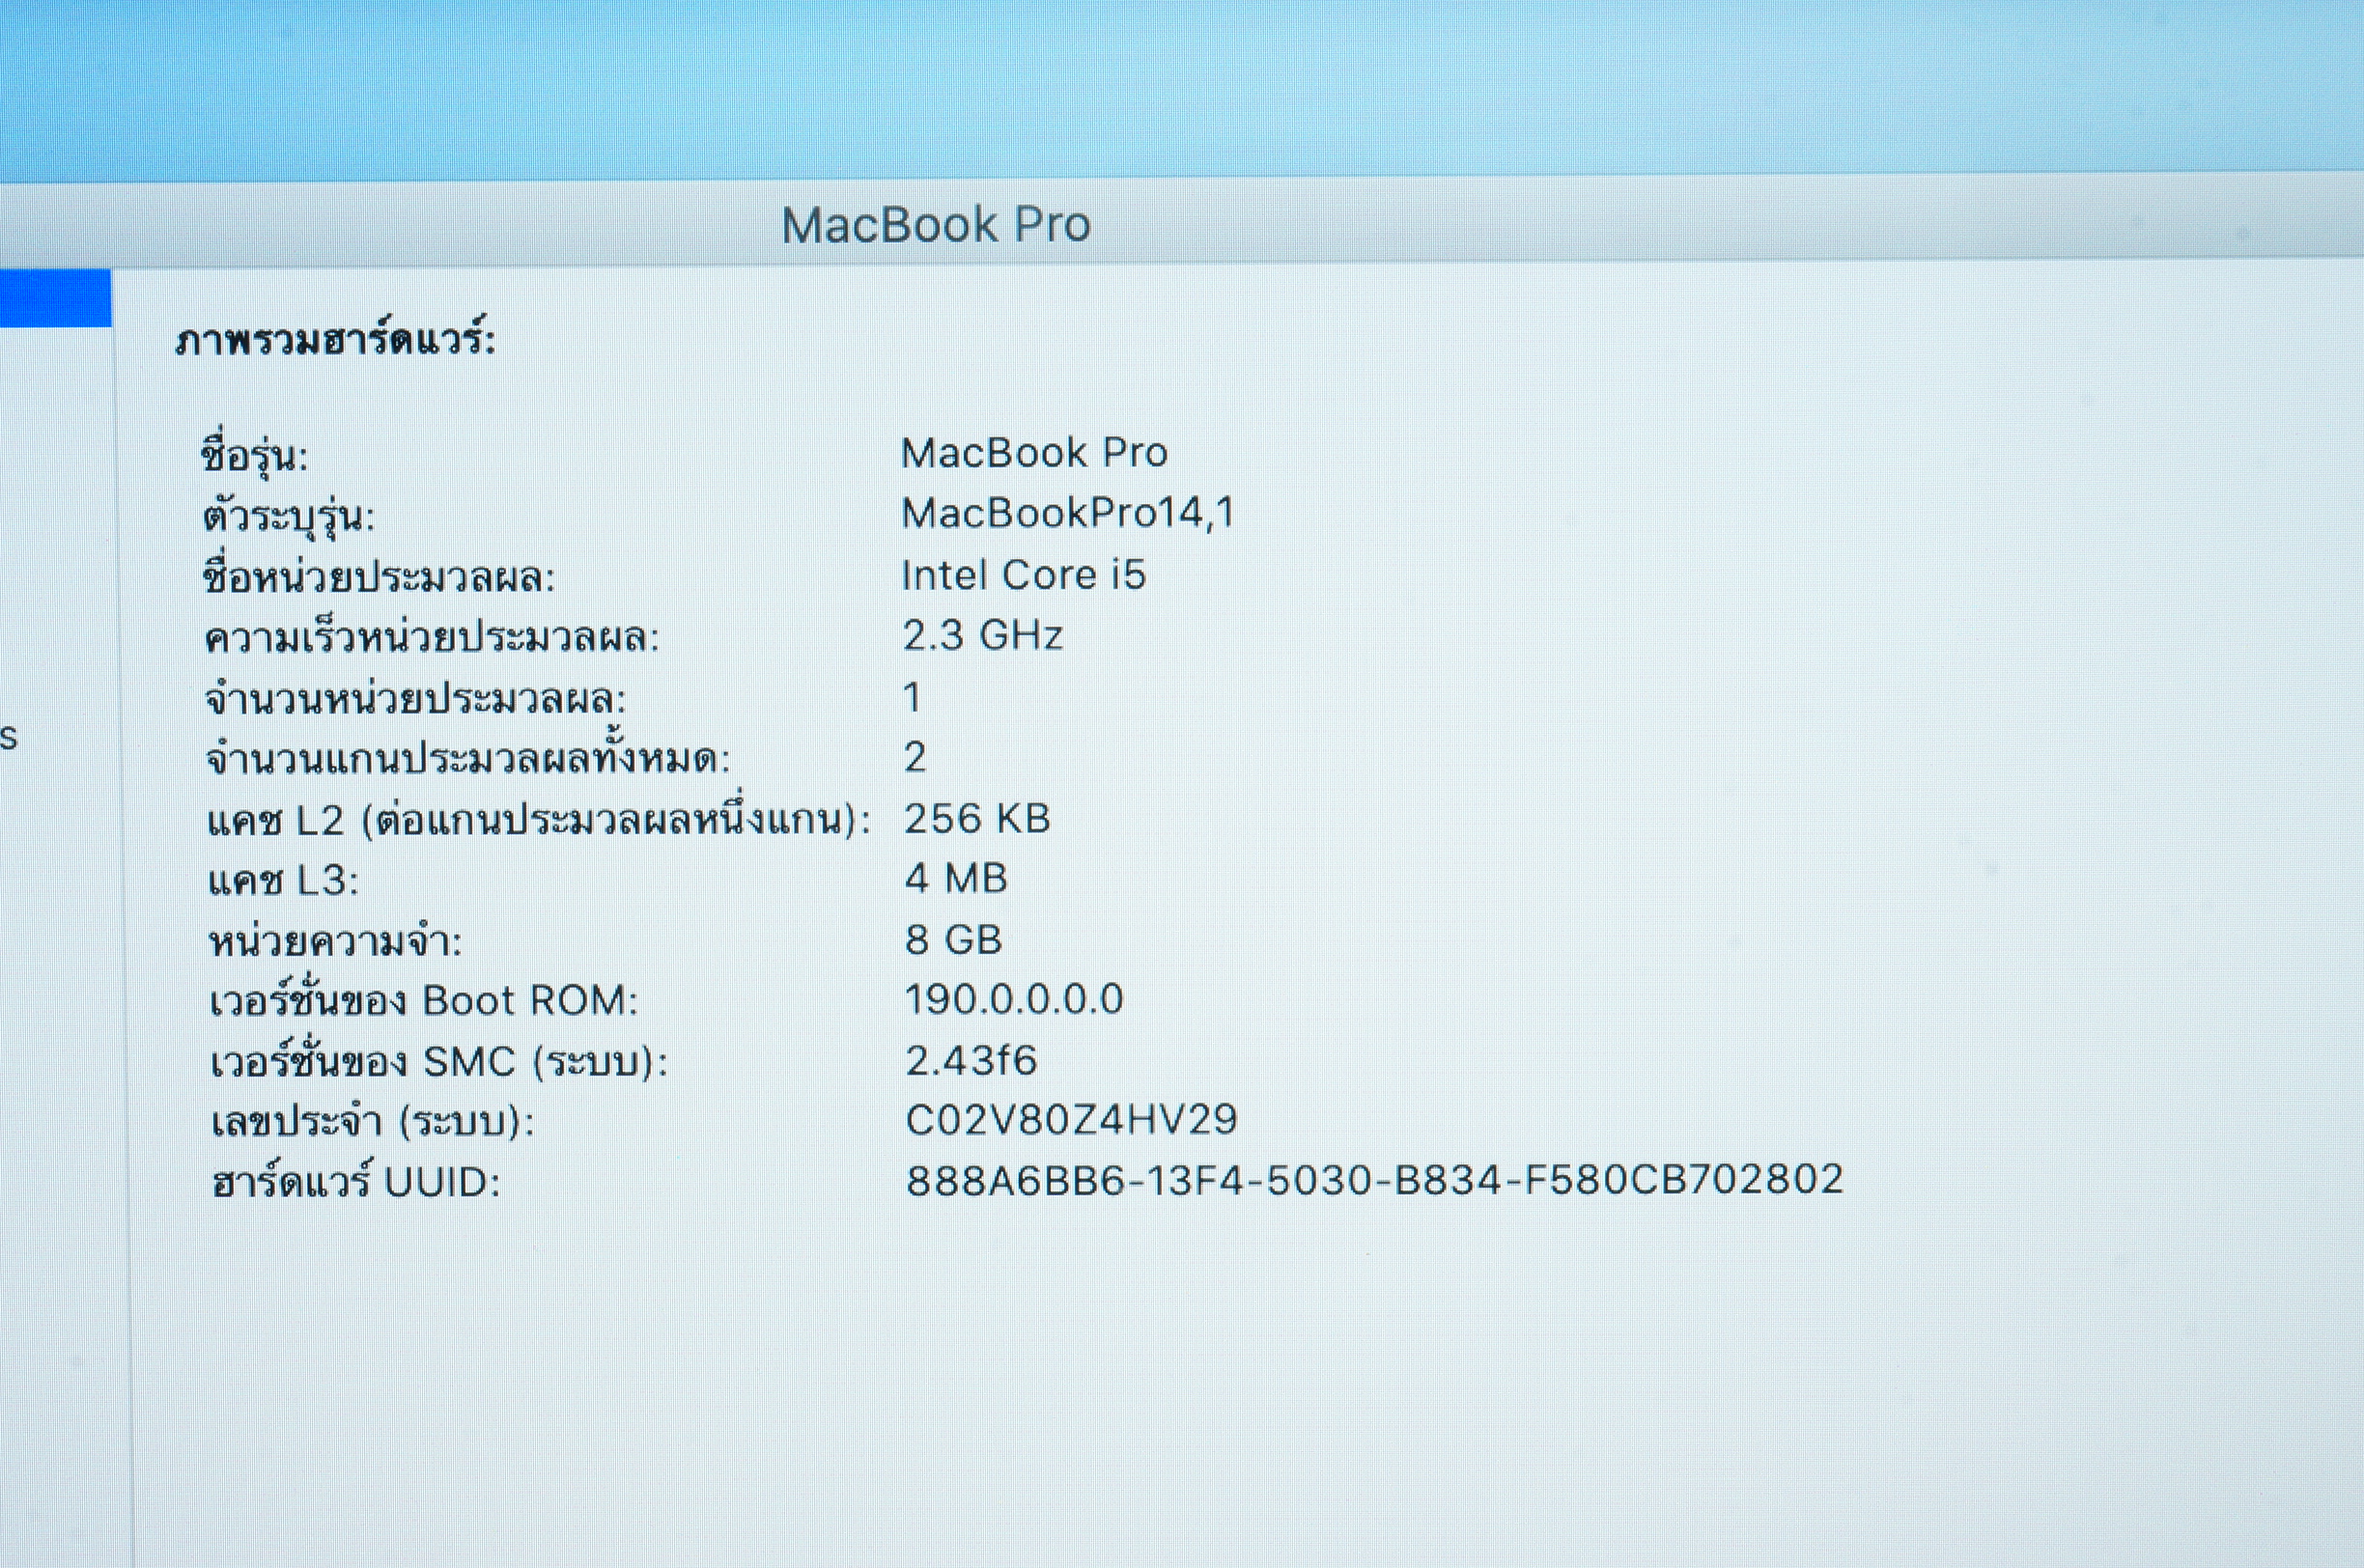Click the UUID value 888A6BB6-13F4-5030-B834-F580CB702802
This screenshot has height=1568, width=2364.
pyautogui.click(x=1374, y=1180)
